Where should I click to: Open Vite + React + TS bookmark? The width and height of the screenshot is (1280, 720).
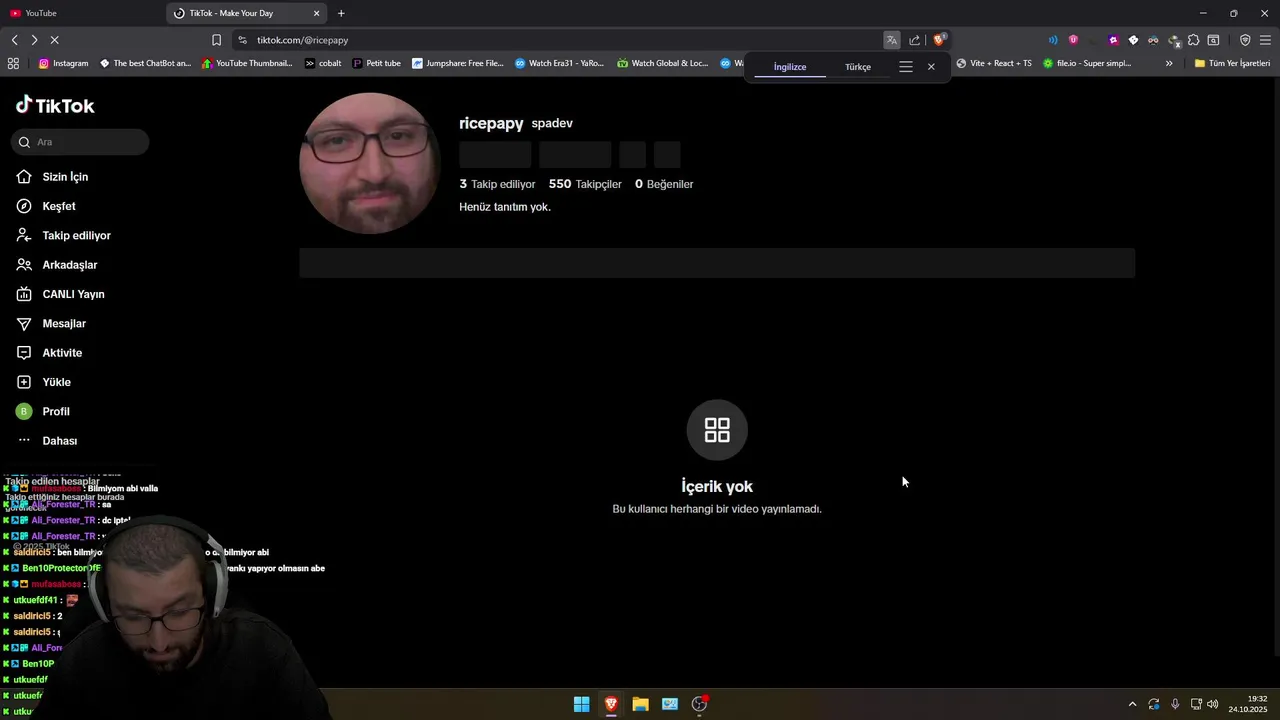(994, 63)
